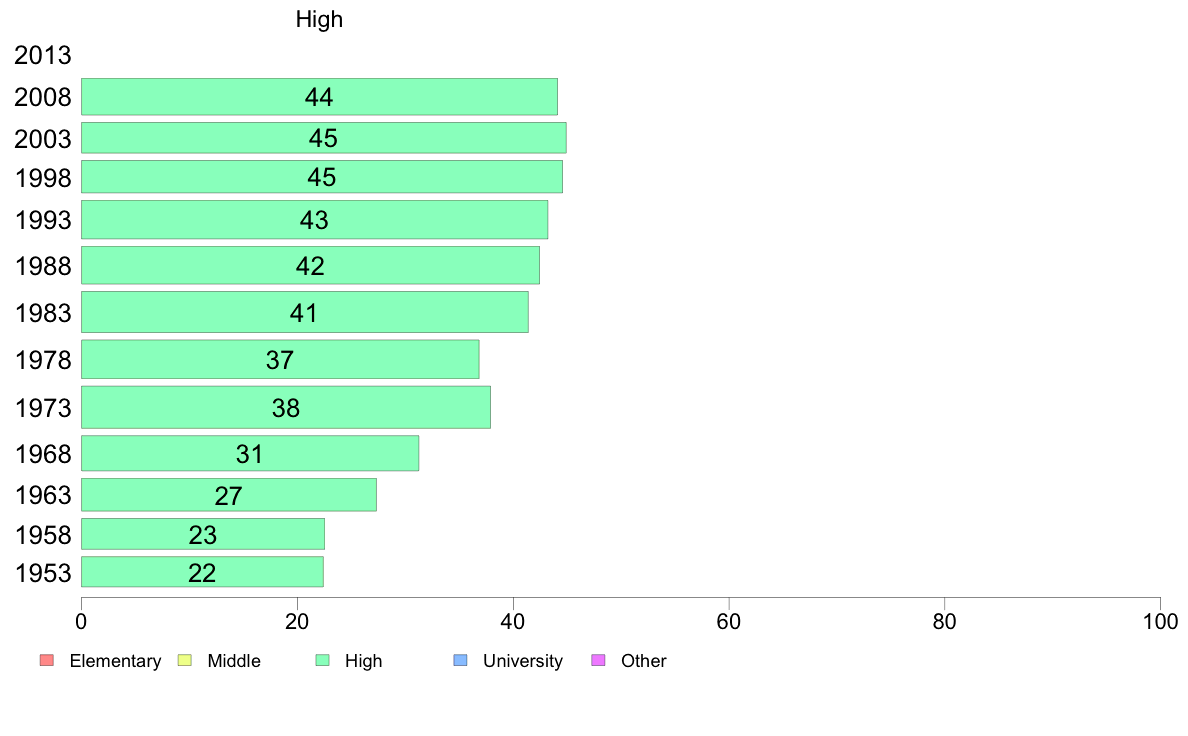The width and height of the screenshot is (1188, 736).
Task: Click the High chart title
Action: tap(319, 20)
